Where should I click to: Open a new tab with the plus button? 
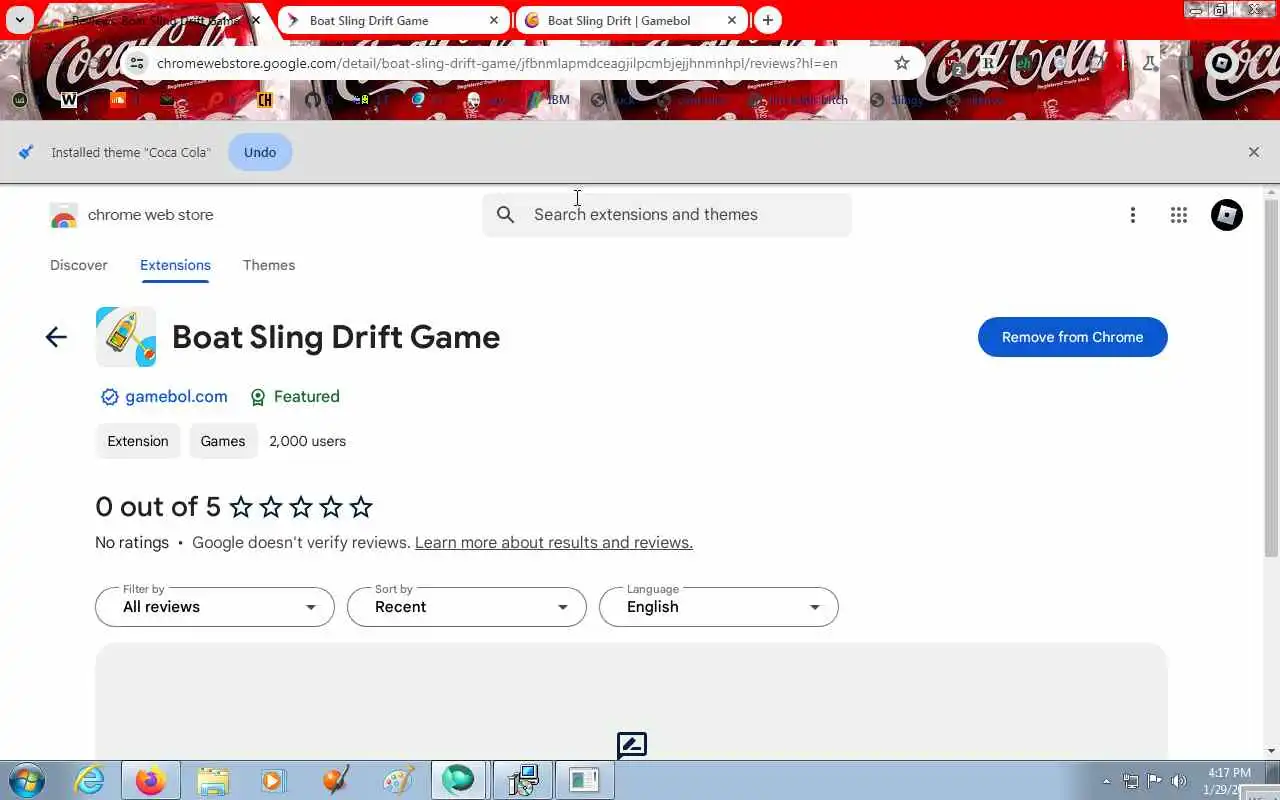pos(767,20)
